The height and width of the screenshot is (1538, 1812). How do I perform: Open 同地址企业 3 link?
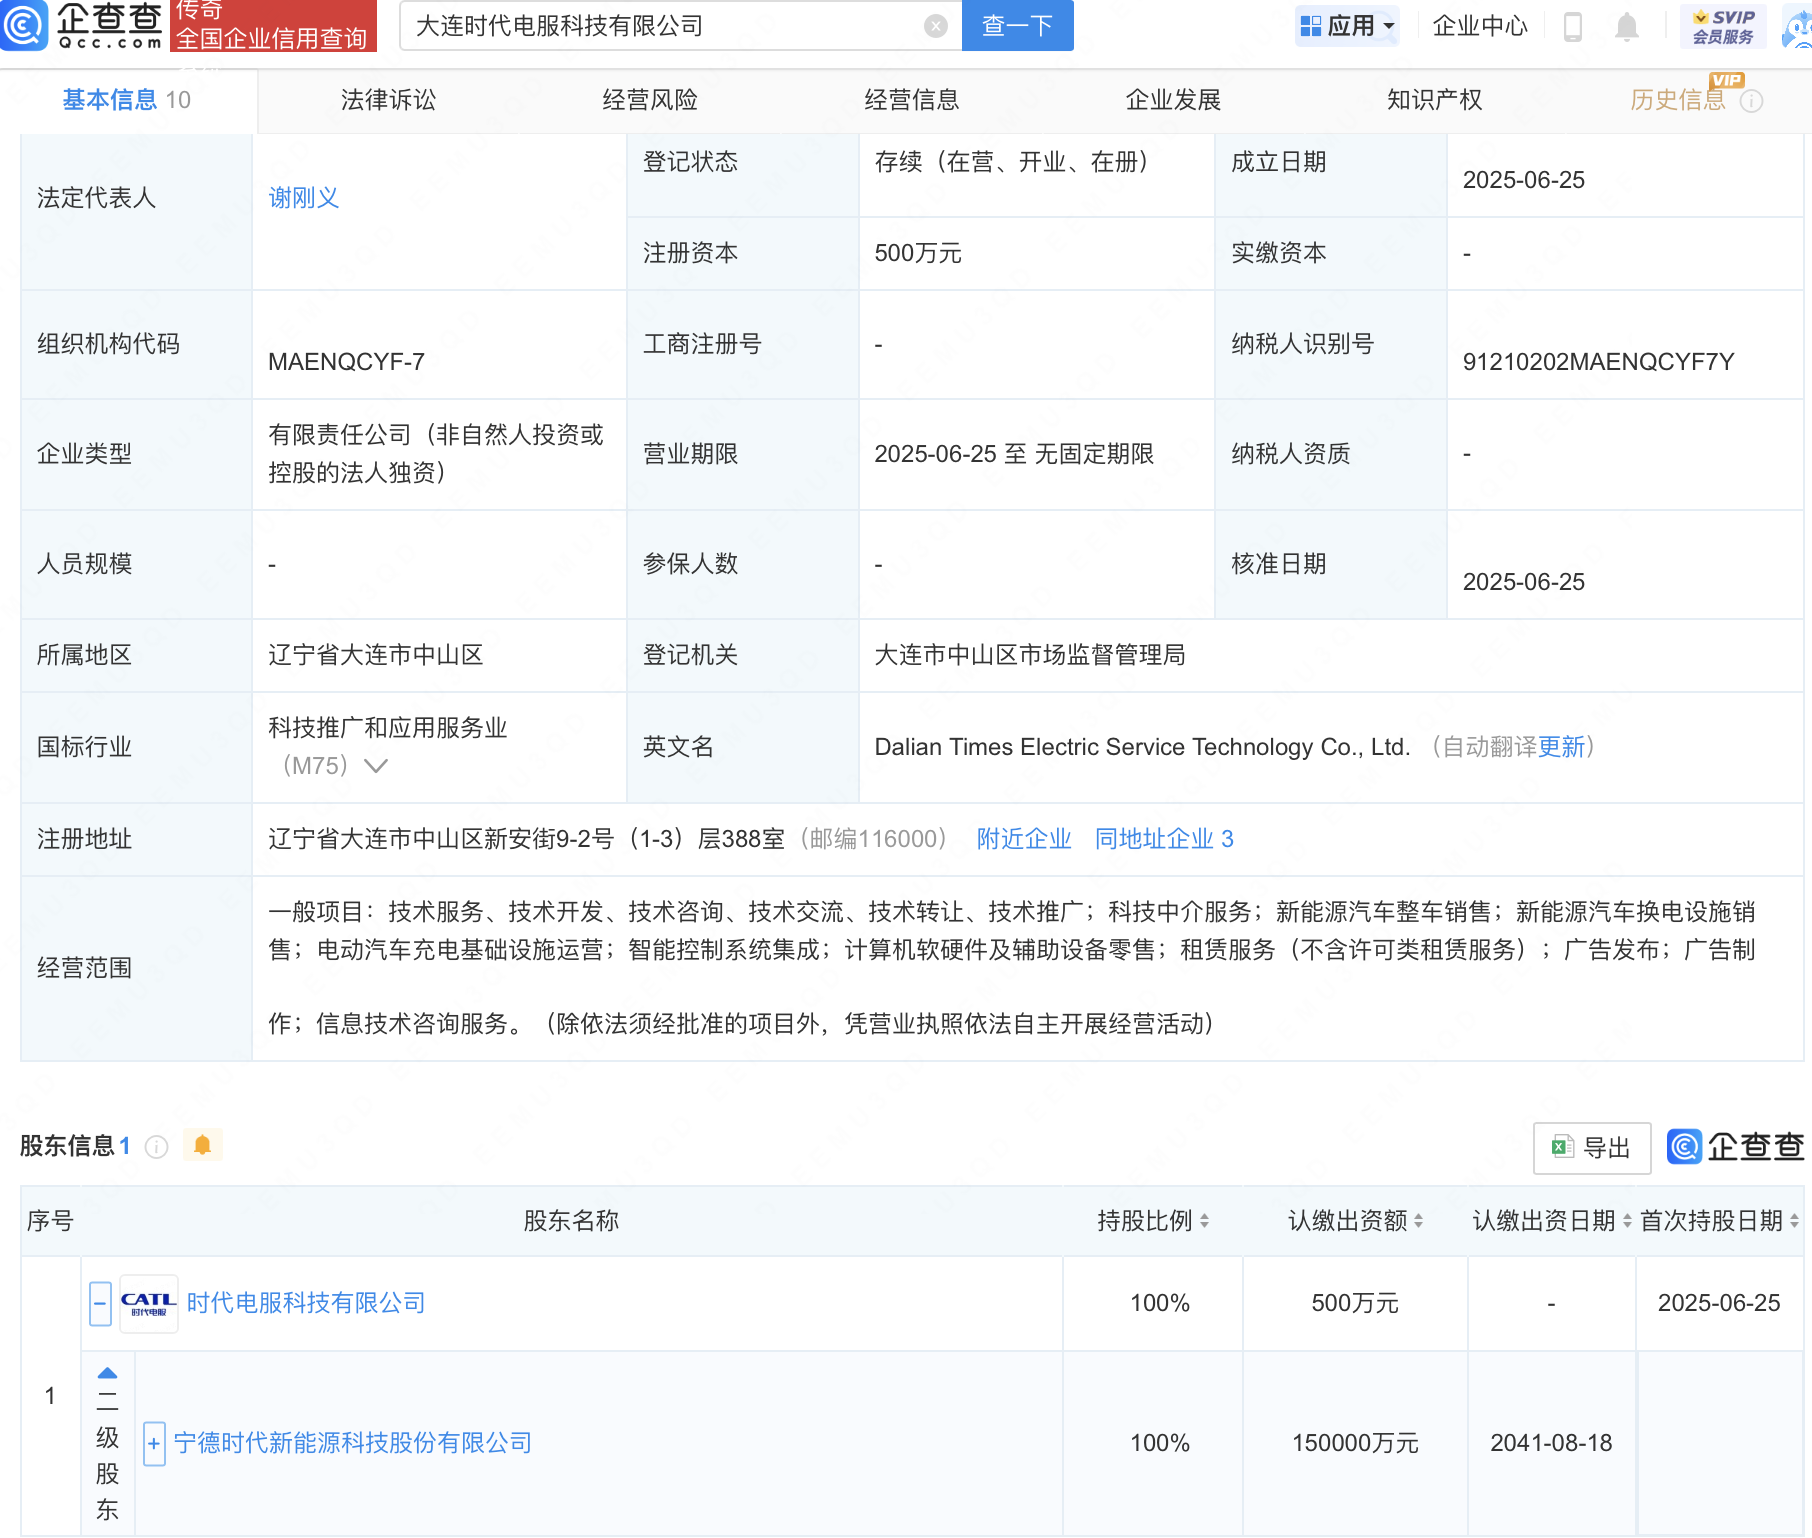click(x=1164, y=839)
